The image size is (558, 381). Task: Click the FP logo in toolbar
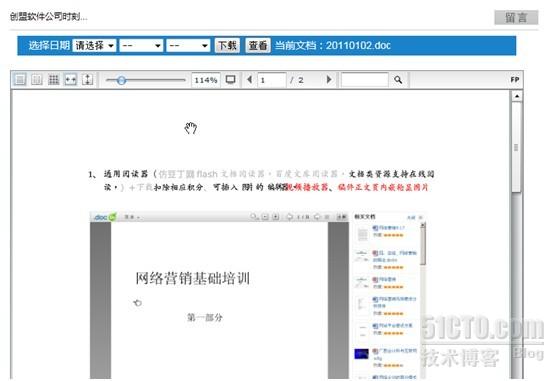click(515, 80)
